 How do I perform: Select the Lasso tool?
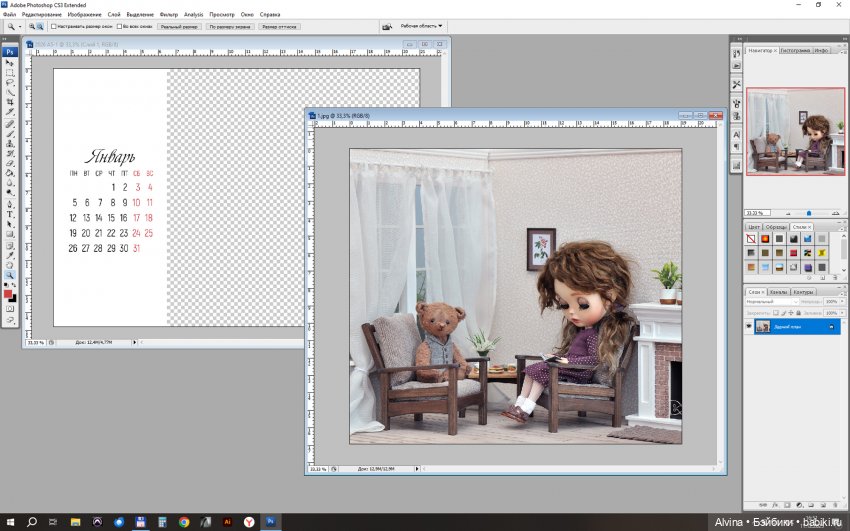(x=10, y=82)
